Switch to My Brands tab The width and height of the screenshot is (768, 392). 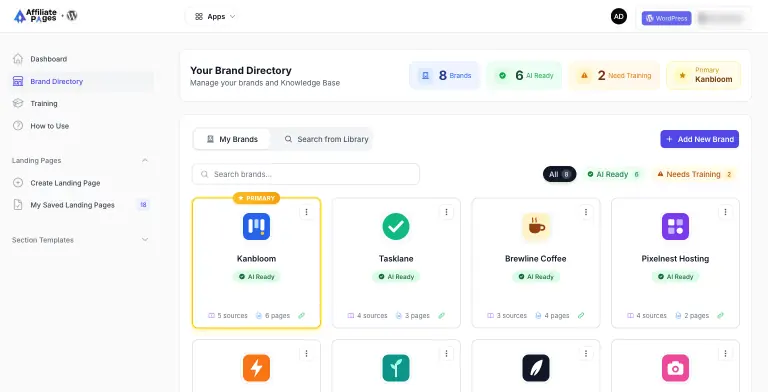[232, 139]
